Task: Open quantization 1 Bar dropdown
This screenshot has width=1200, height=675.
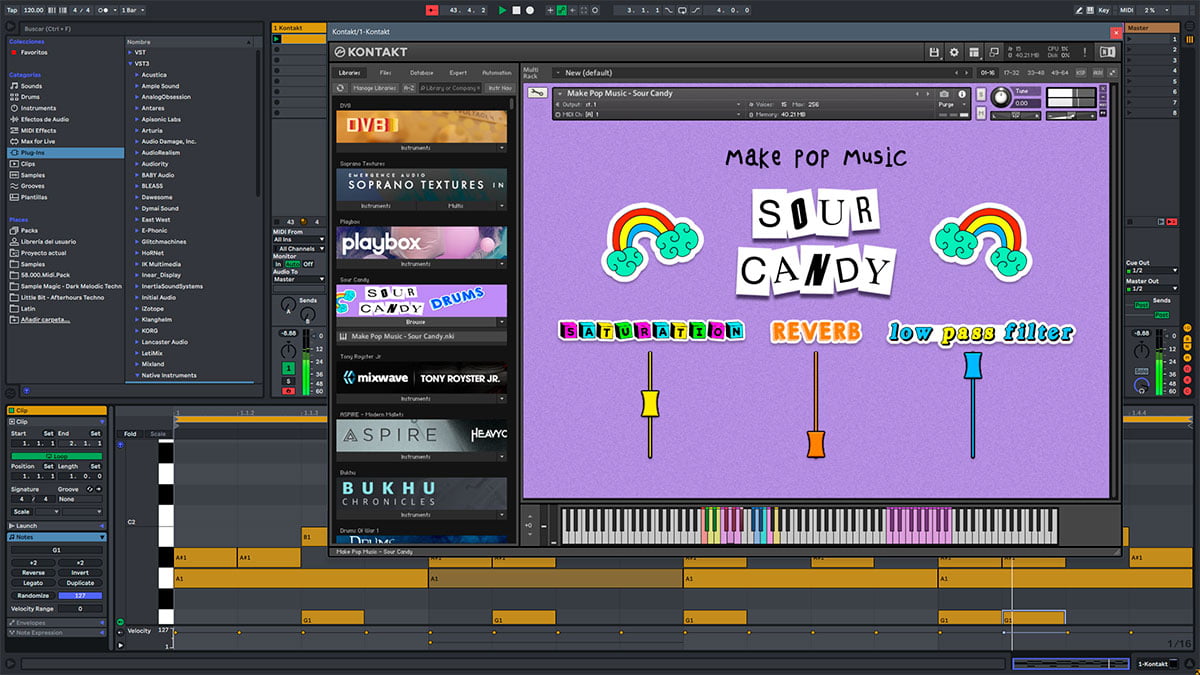Action: tap(132, 10)
